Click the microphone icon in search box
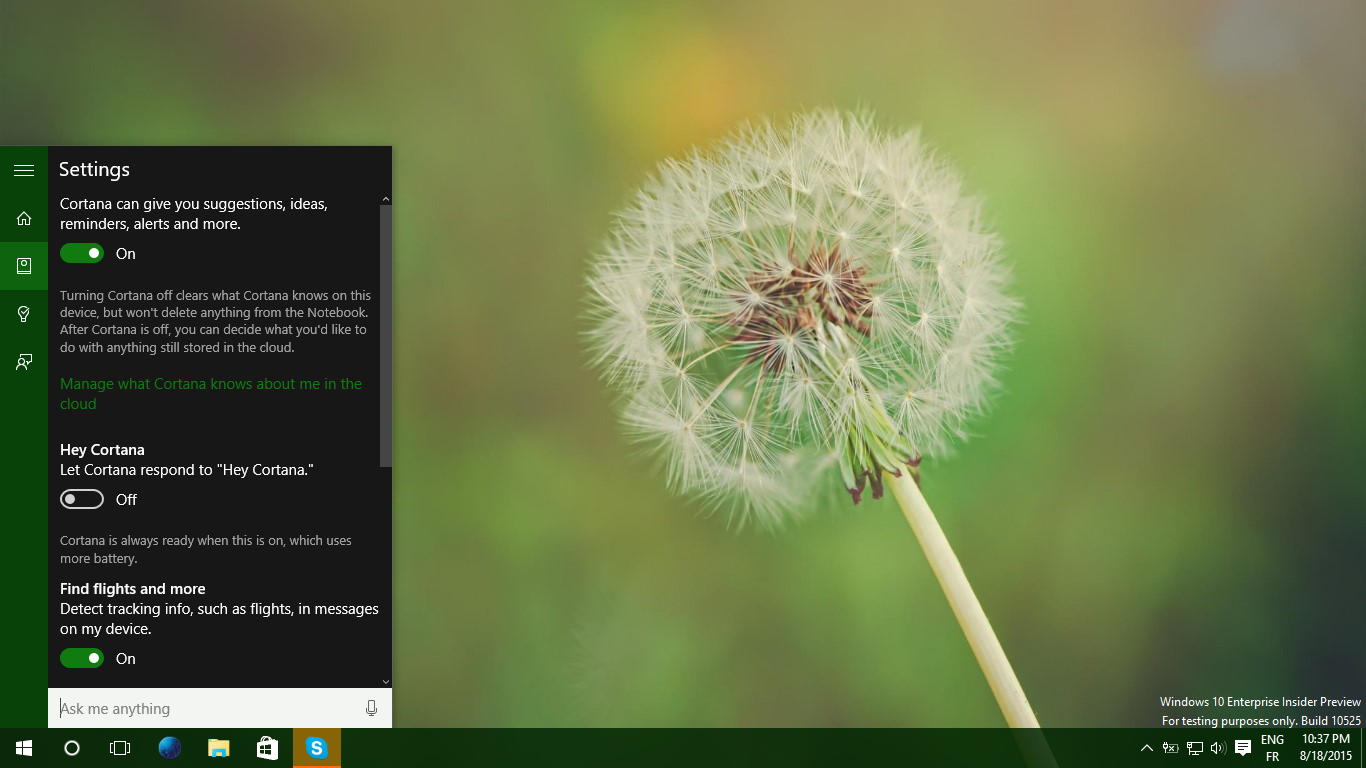The height and width of the screenshot is (768, 1366). click(x=372, y=708)
